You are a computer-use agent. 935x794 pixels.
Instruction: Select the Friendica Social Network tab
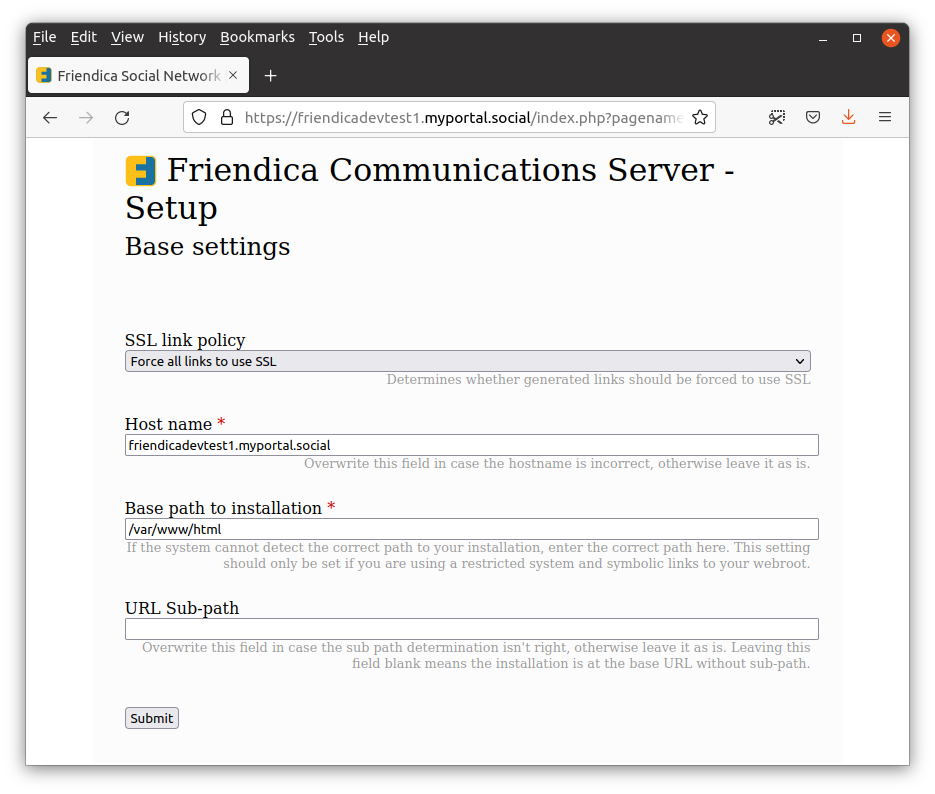pos(128,76)
